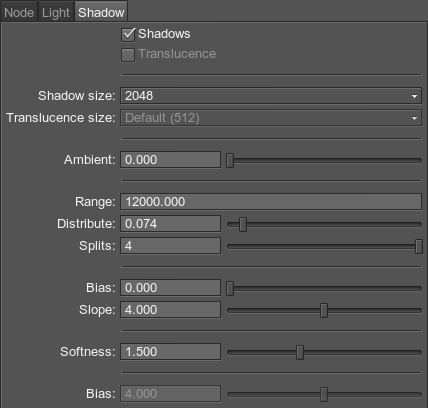Click the upper Bias value field

click(170, 288)
